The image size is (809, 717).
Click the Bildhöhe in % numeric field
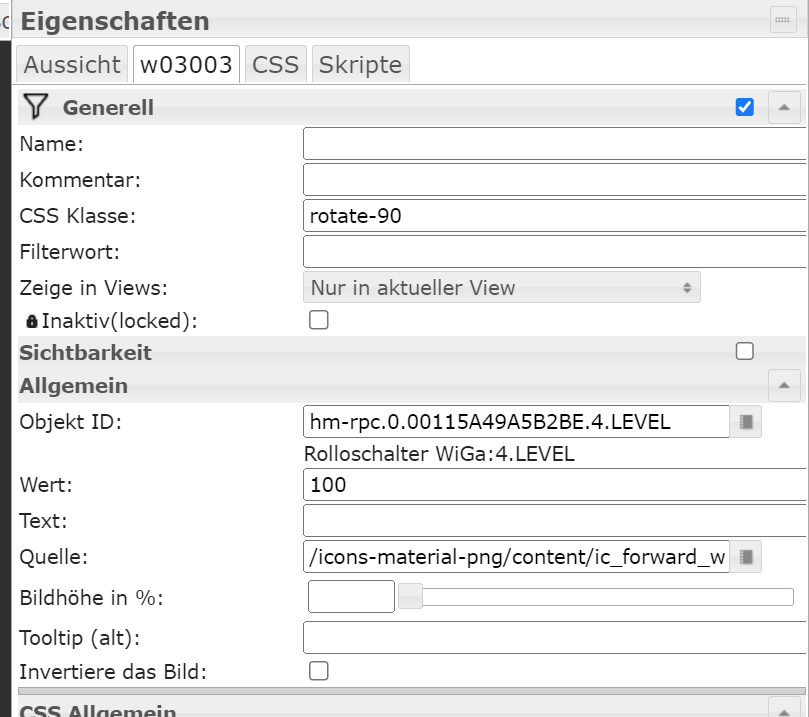point(351,596)
